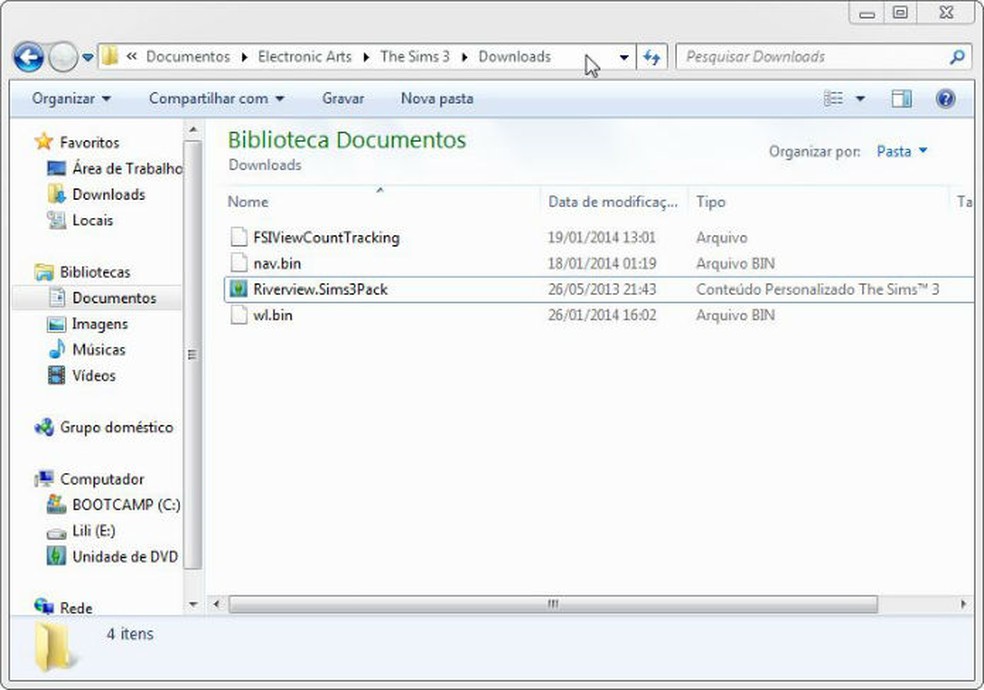Open the Organizar dropdown menu

click(71, 98)
